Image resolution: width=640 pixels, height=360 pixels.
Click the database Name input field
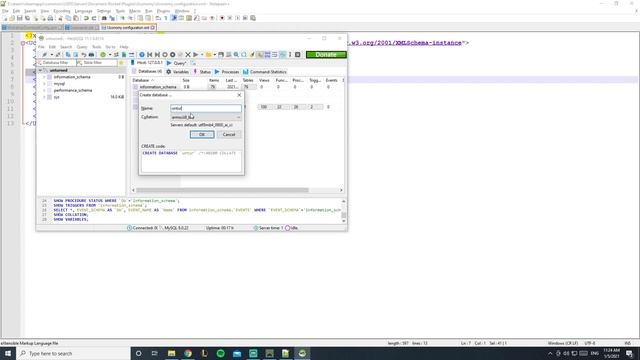point(206,108)
